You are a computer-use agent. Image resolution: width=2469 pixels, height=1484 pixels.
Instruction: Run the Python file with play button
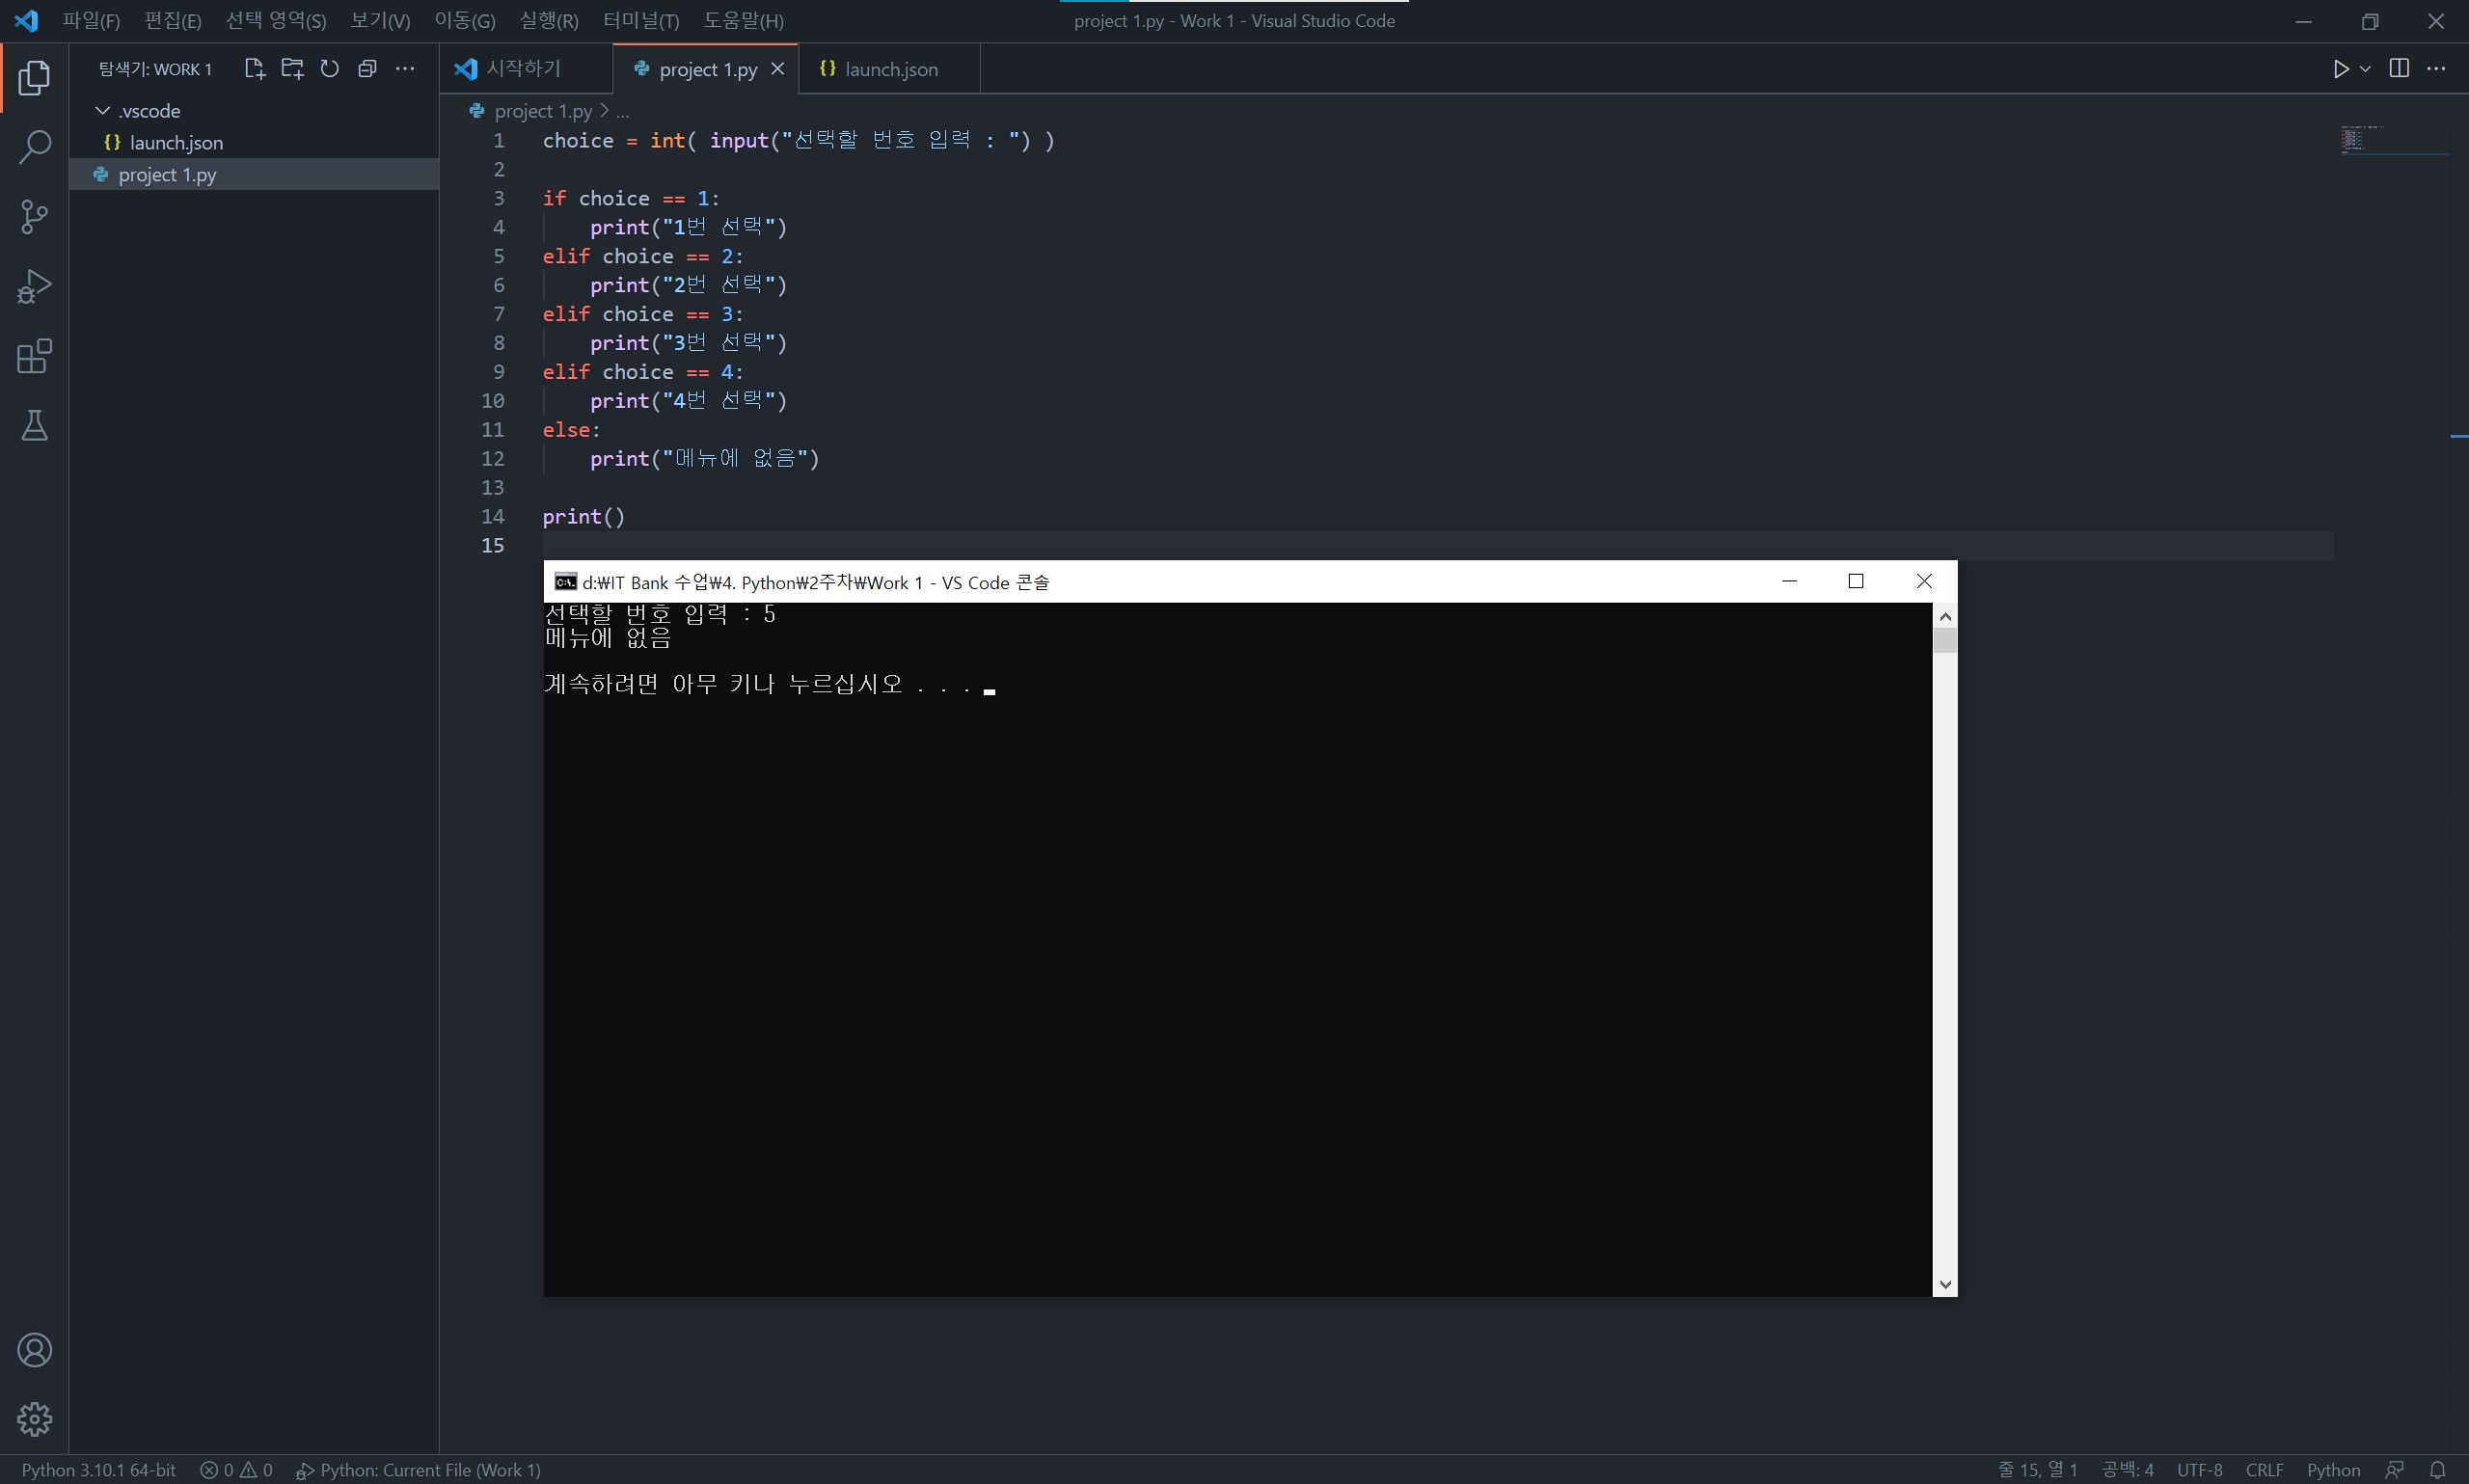pos(2340,69)
